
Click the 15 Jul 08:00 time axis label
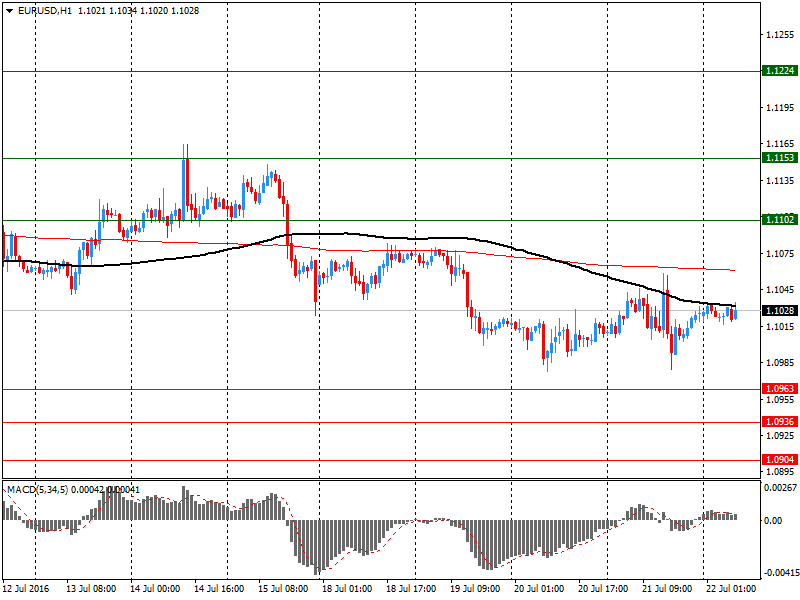click(283, 589)
